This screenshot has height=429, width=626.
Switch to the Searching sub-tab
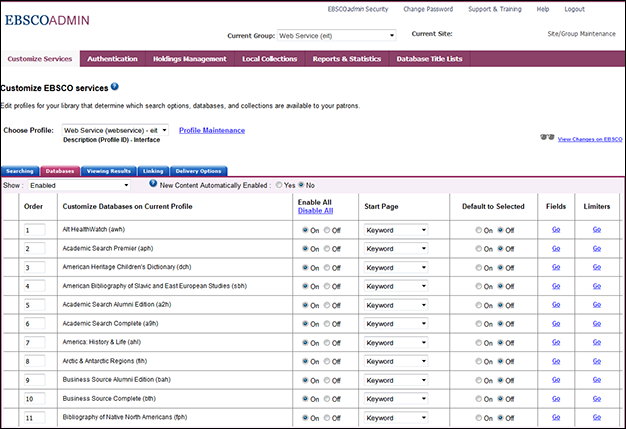(x=20, y=171)
